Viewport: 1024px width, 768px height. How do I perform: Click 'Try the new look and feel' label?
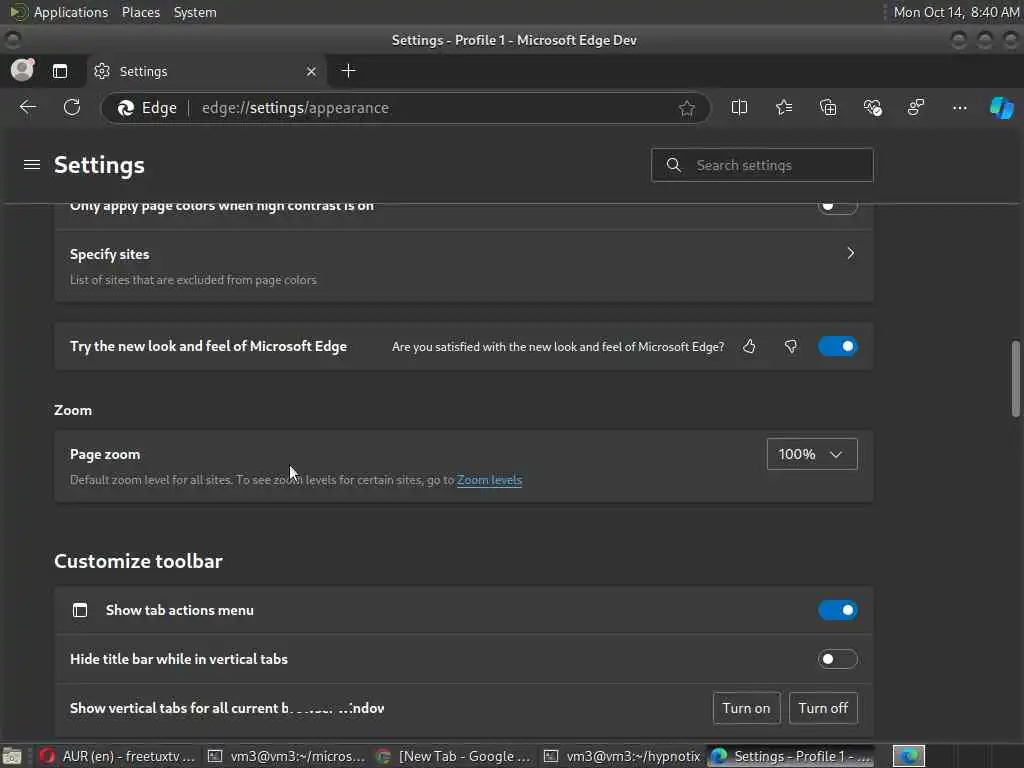pyautogui.click(x=208, y=346)
